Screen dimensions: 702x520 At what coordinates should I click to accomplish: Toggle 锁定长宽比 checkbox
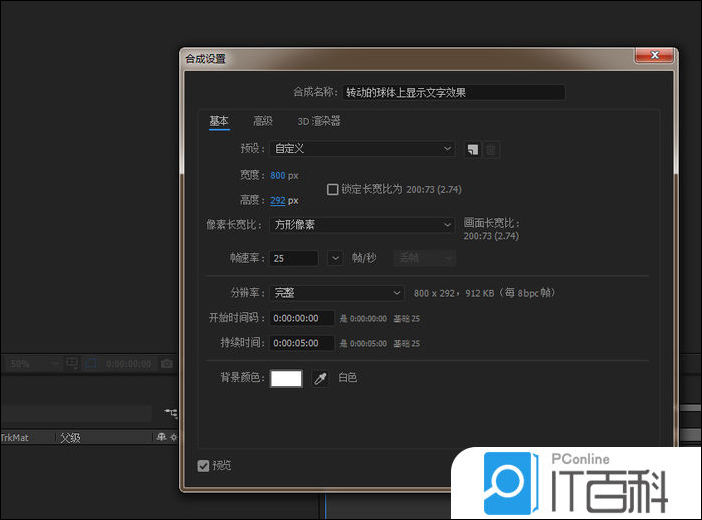click(333, 189)
